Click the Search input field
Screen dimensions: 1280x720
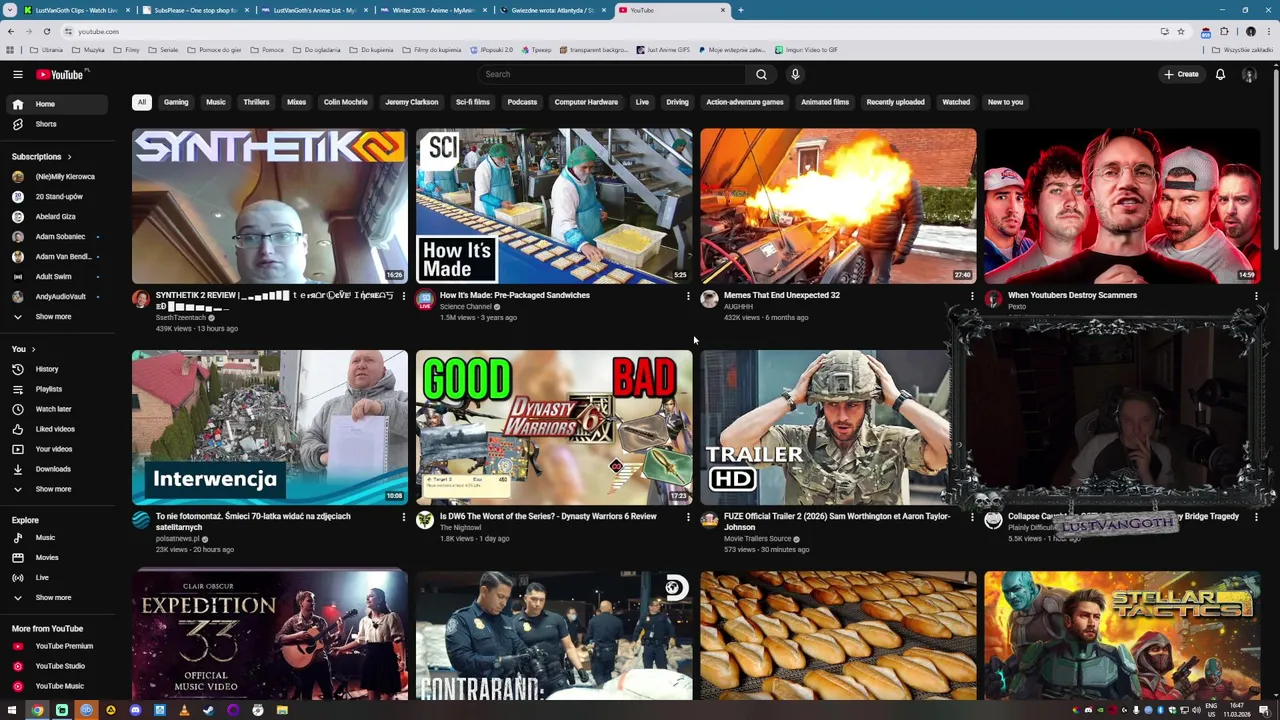(611, 74)
